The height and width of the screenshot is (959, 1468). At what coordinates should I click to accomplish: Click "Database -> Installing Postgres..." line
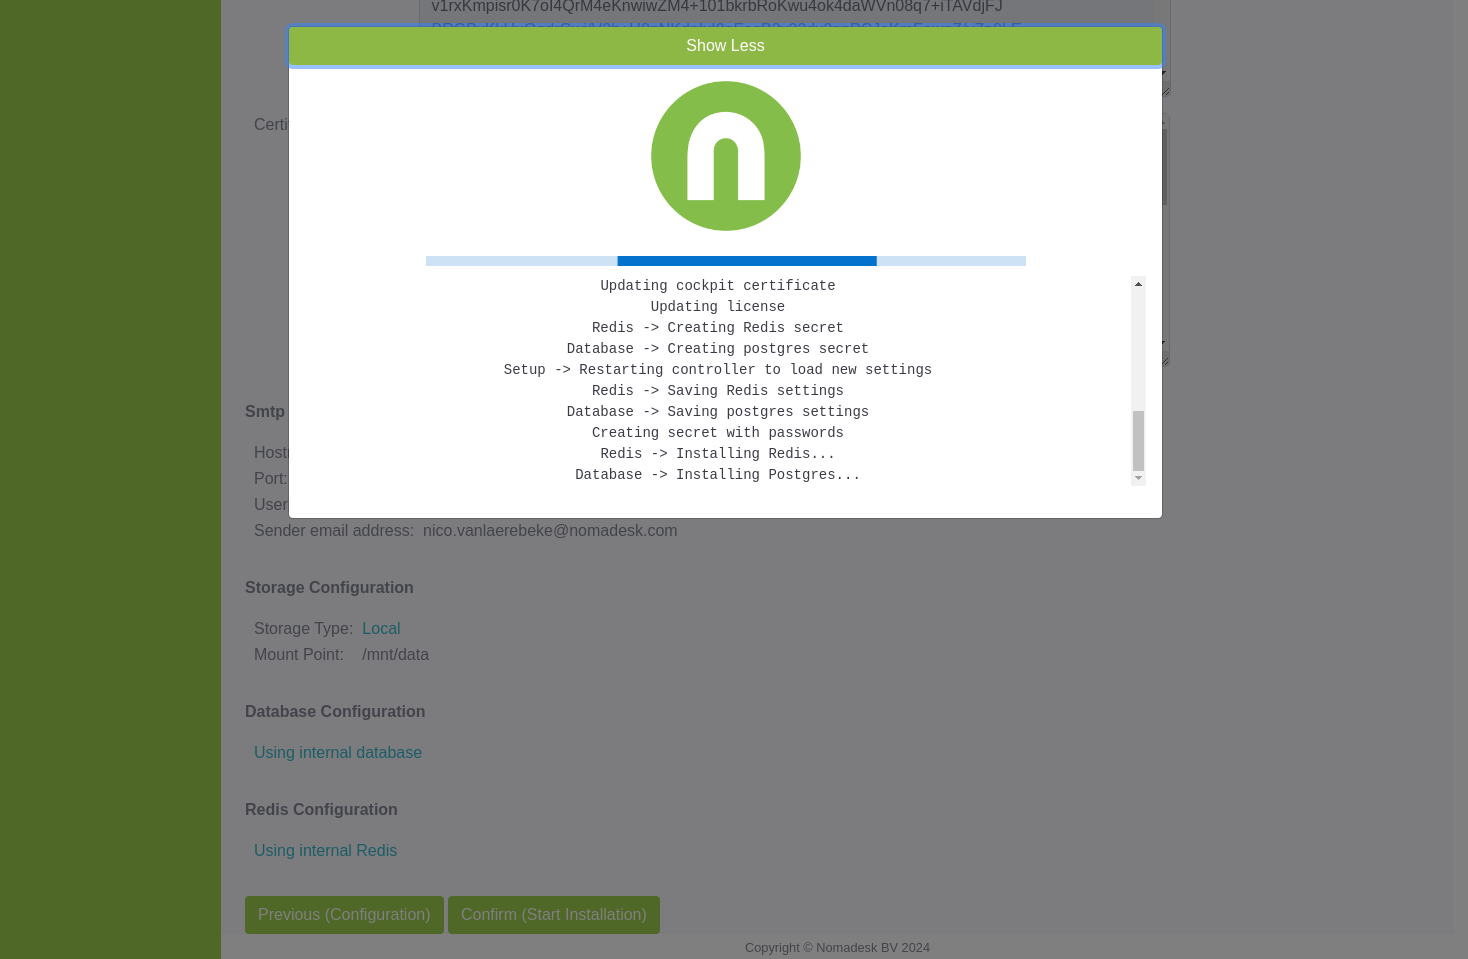[718, 475]
